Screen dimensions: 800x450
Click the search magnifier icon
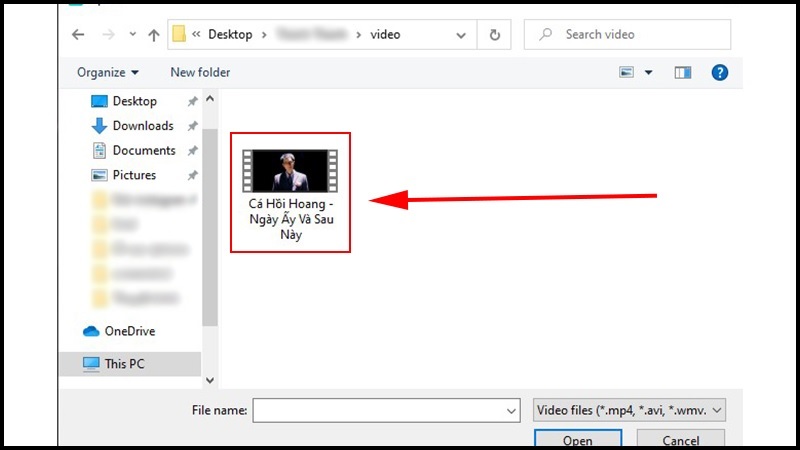click(x=545, y=34)
